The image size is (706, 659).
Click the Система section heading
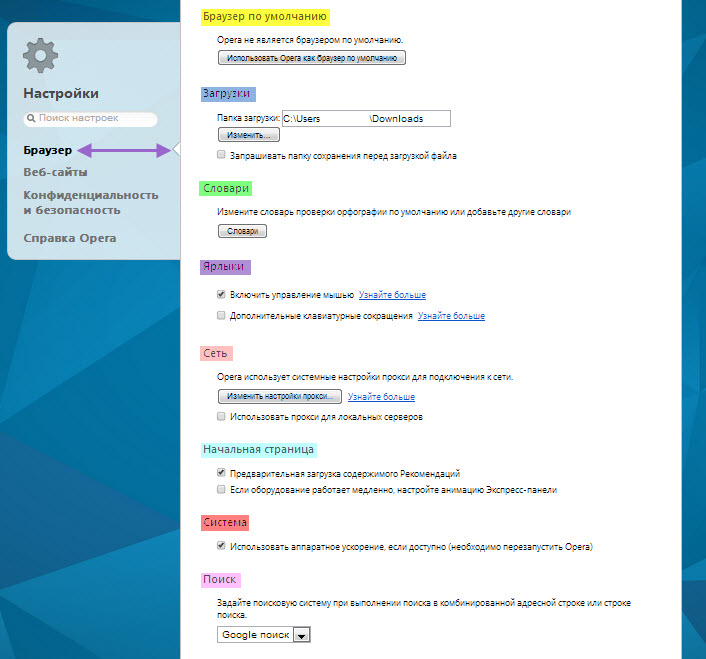click(x=225, y=523)
